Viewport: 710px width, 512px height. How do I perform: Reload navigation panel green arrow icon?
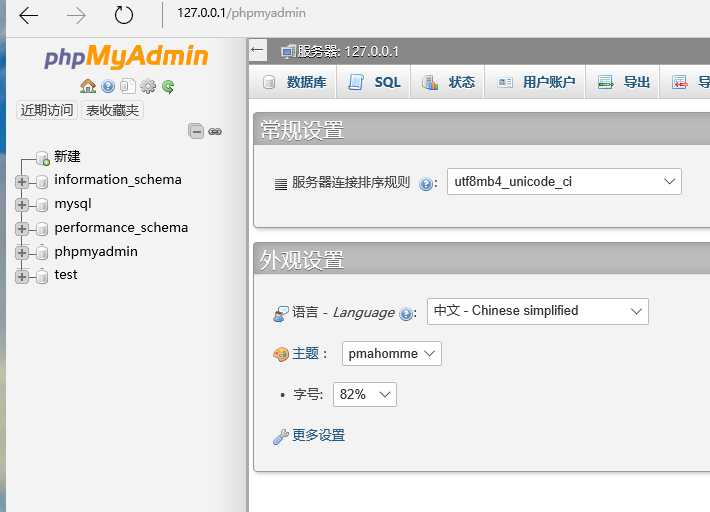pos(168,86)
